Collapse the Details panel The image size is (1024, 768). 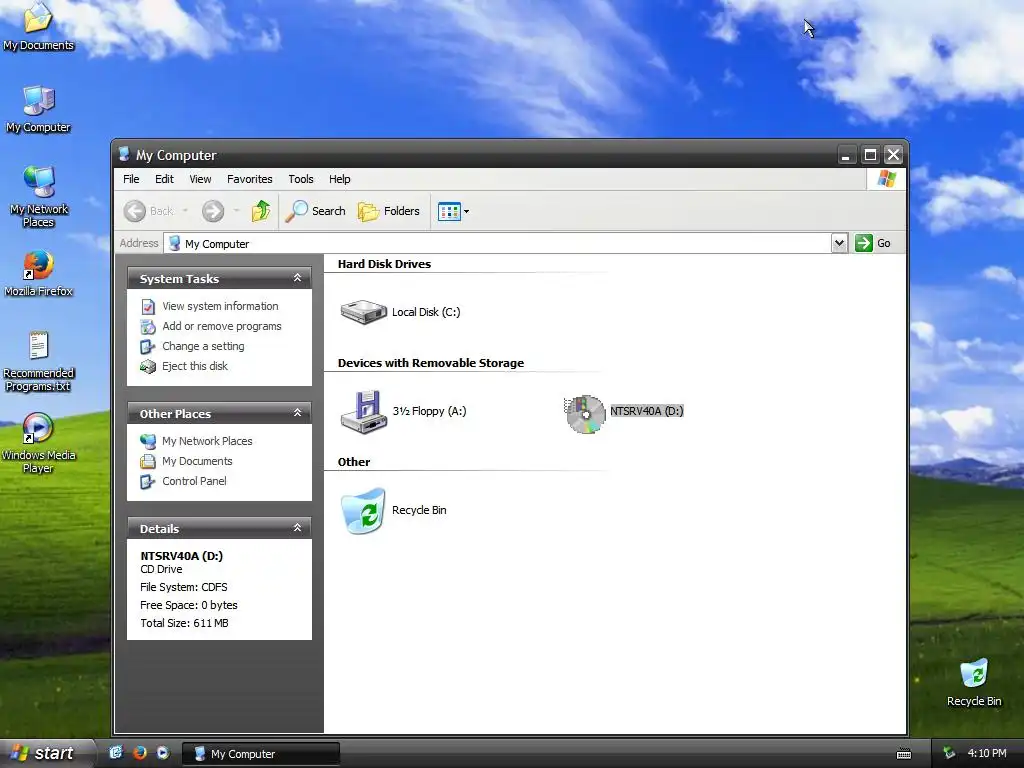click(x=297, y=528)
